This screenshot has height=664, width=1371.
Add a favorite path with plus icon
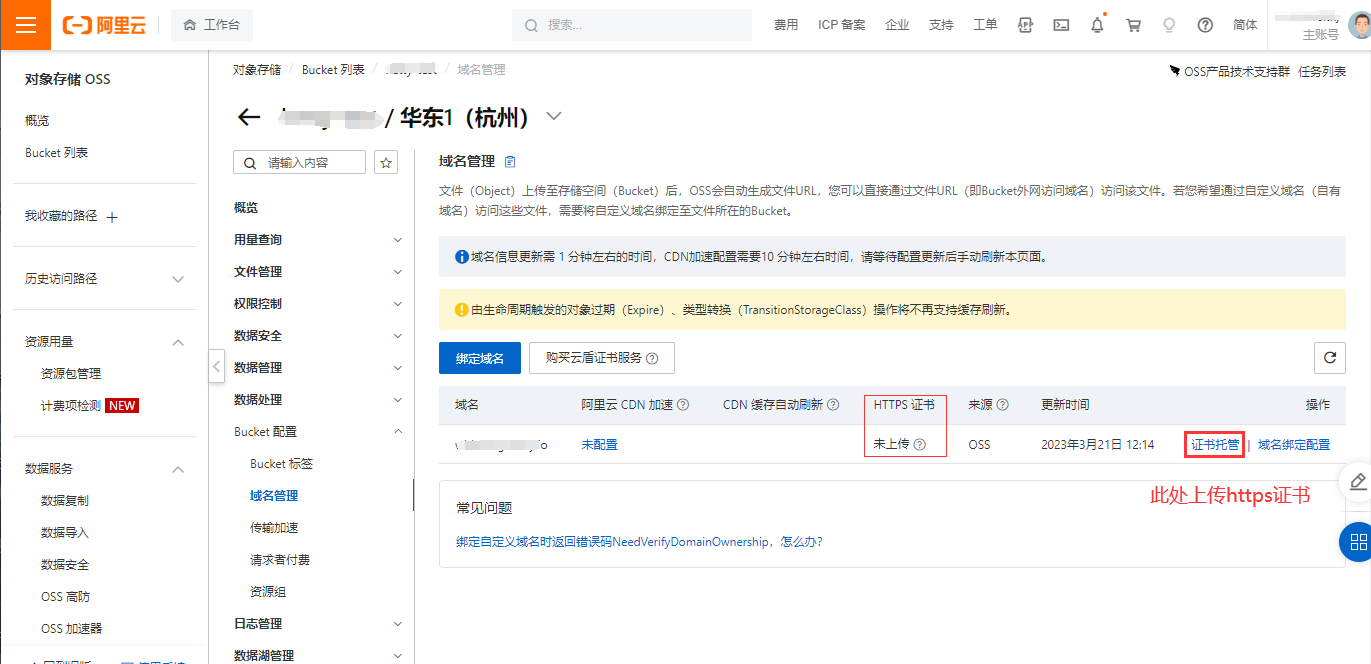click(112, 217)
